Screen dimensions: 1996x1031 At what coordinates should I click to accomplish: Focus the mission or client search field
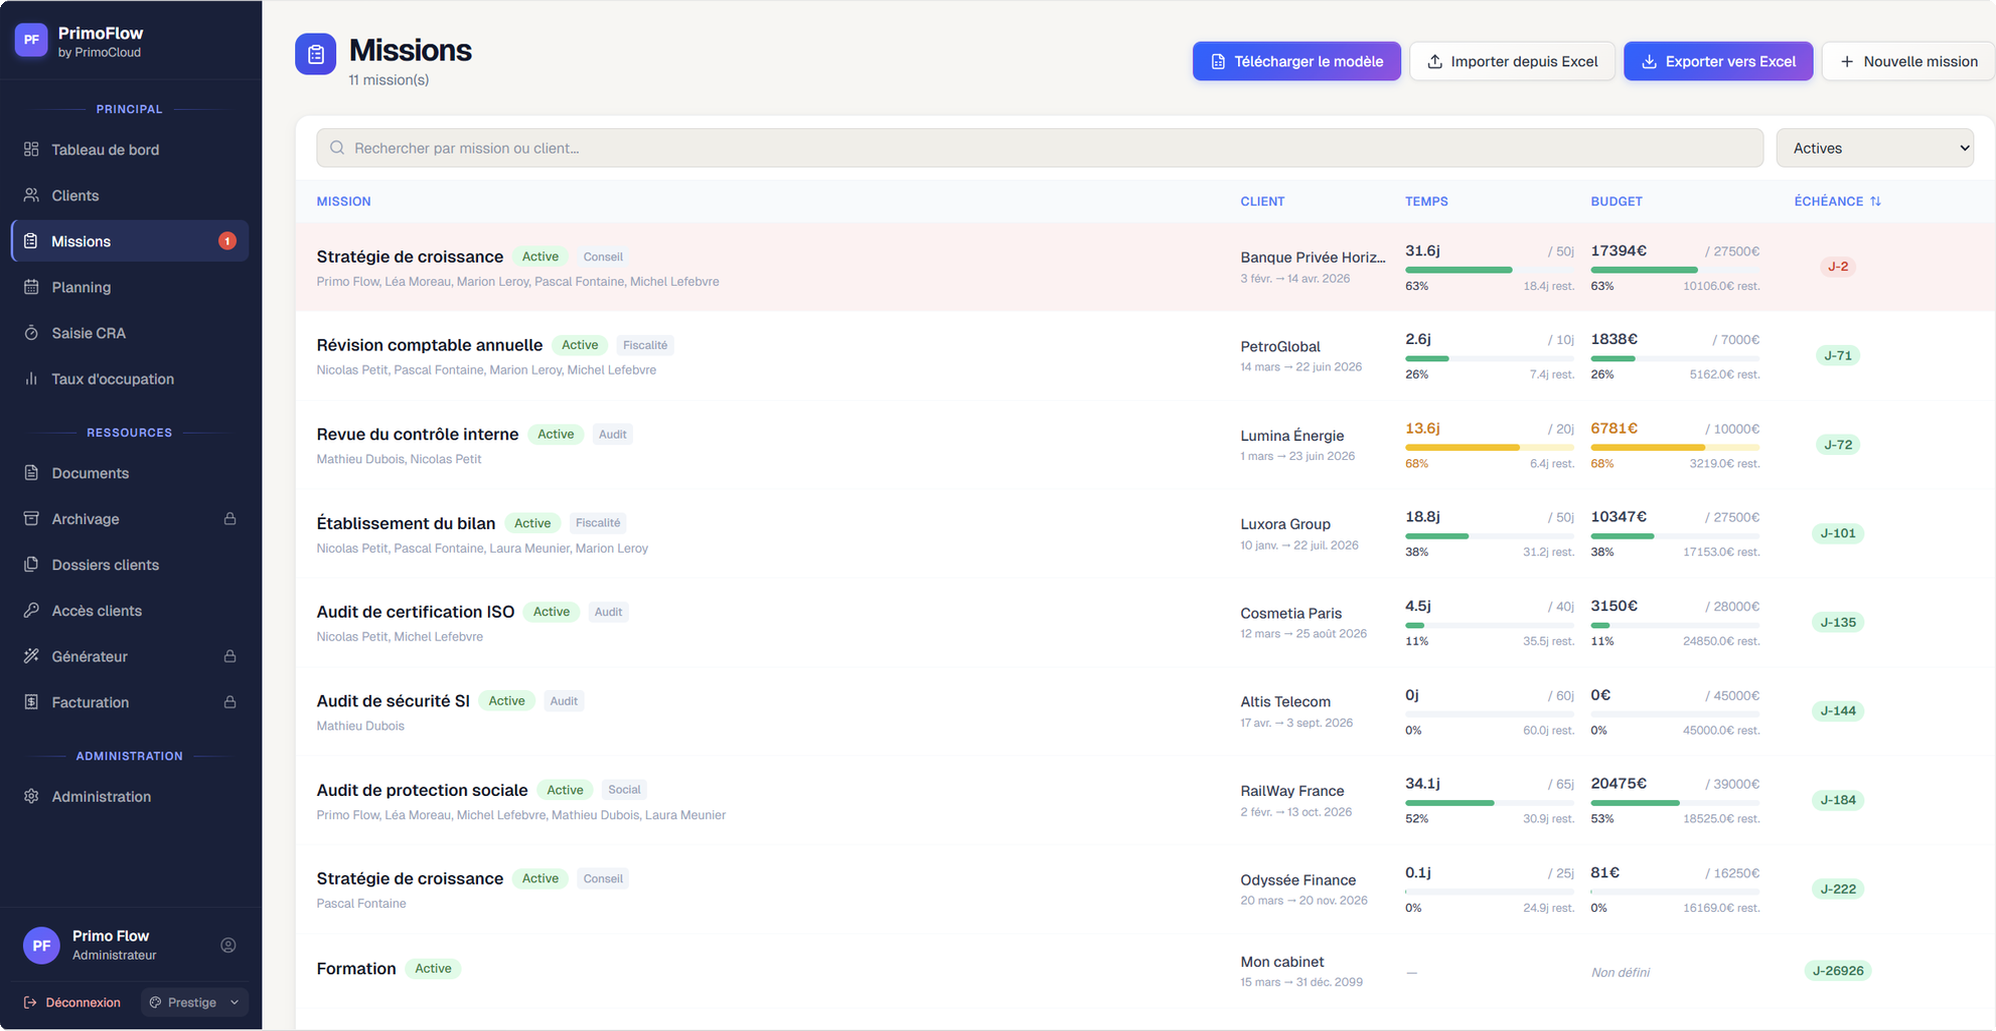coord(1040,148)
